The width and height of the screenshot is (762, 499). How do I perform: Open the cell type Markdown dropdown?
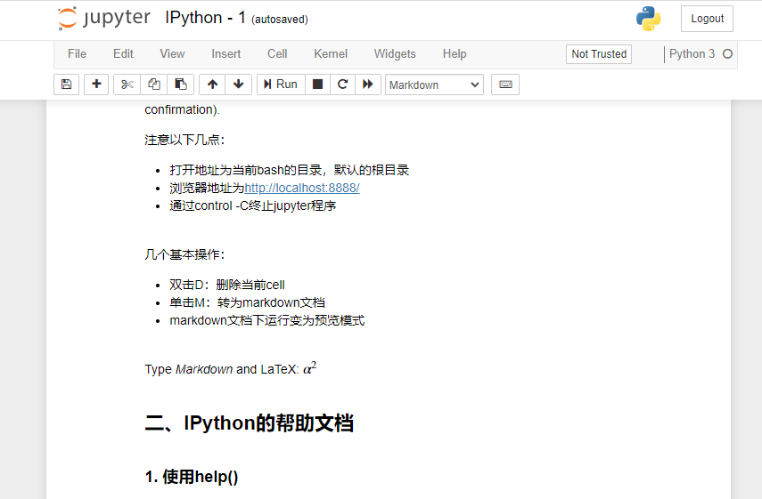pos(434,85)
